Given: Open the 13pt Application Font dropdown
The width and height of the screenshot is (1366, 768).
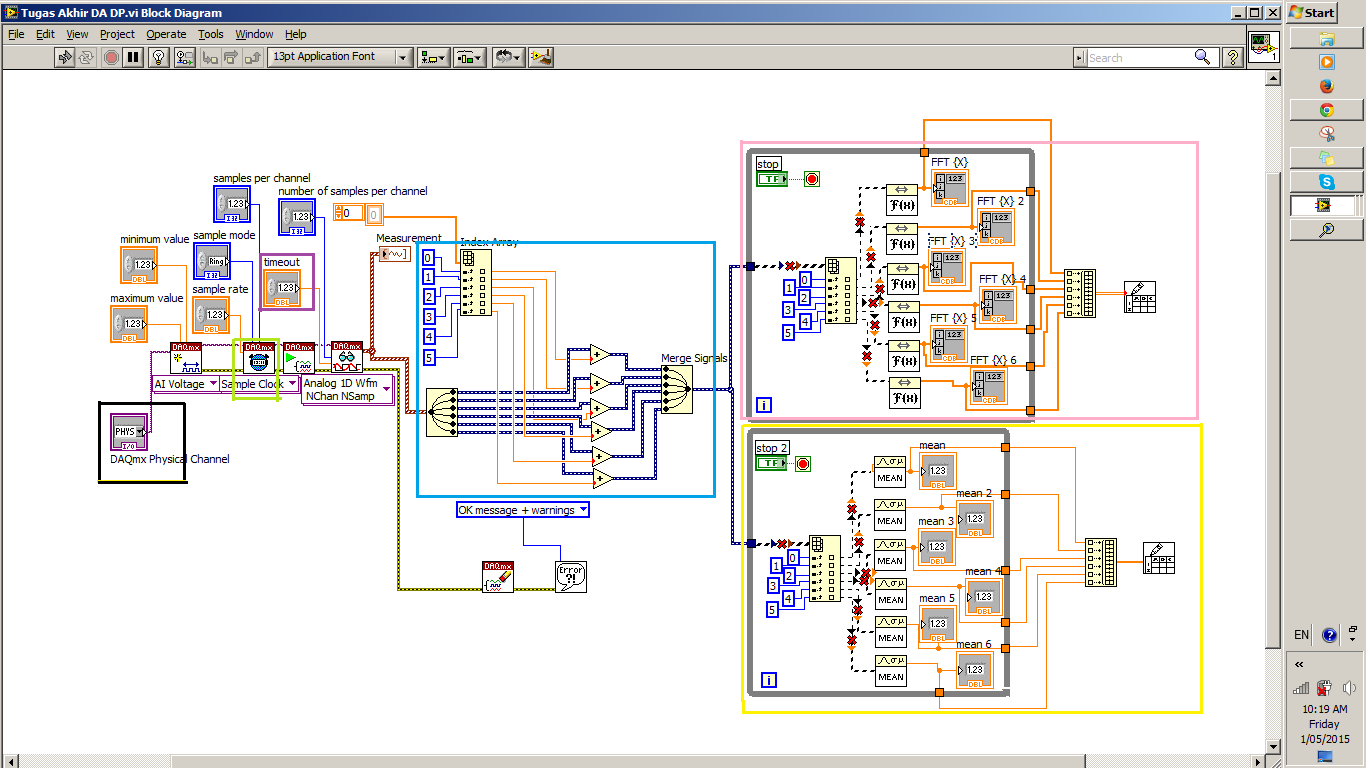Looking at the screenshot, I should pyautogui.click(x=340, y=57).
